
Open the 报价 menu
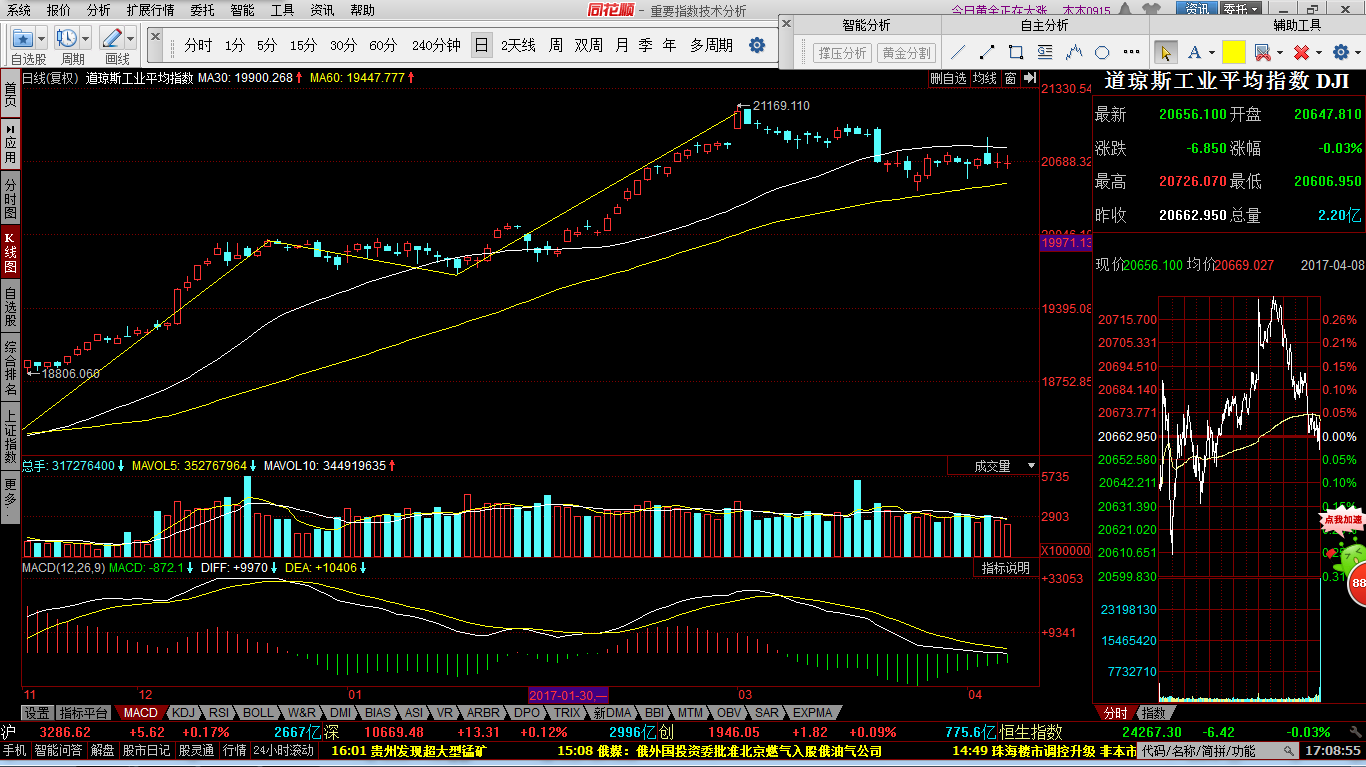(59, 10)
